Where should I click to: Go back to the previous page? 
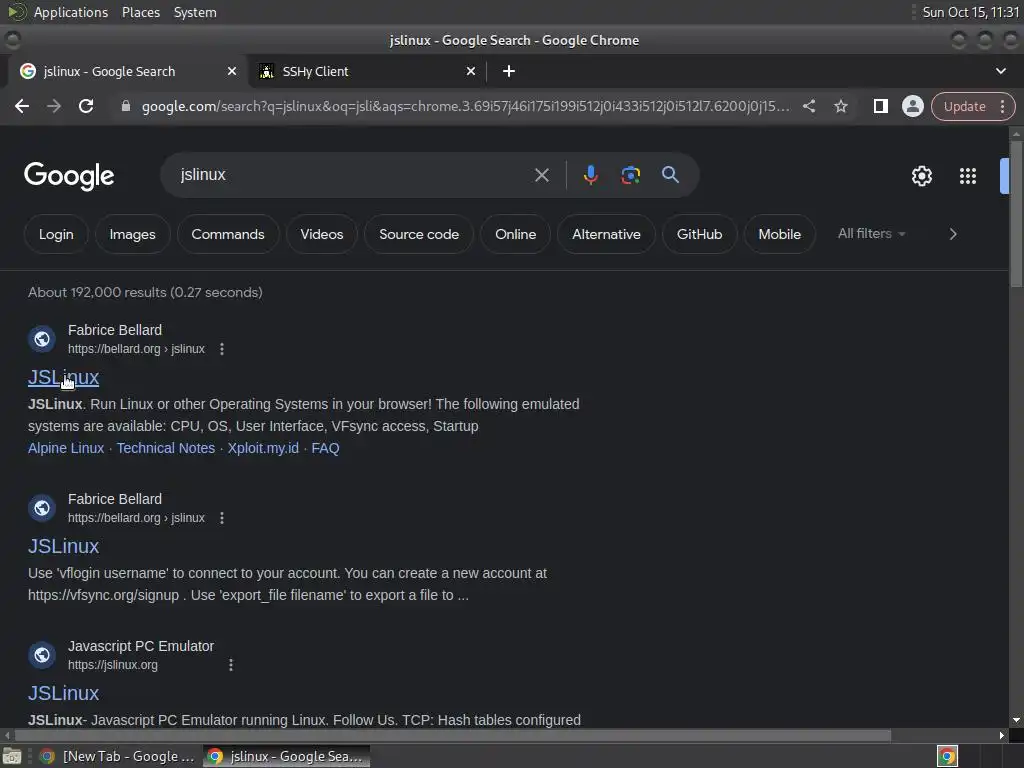[22, 106]
